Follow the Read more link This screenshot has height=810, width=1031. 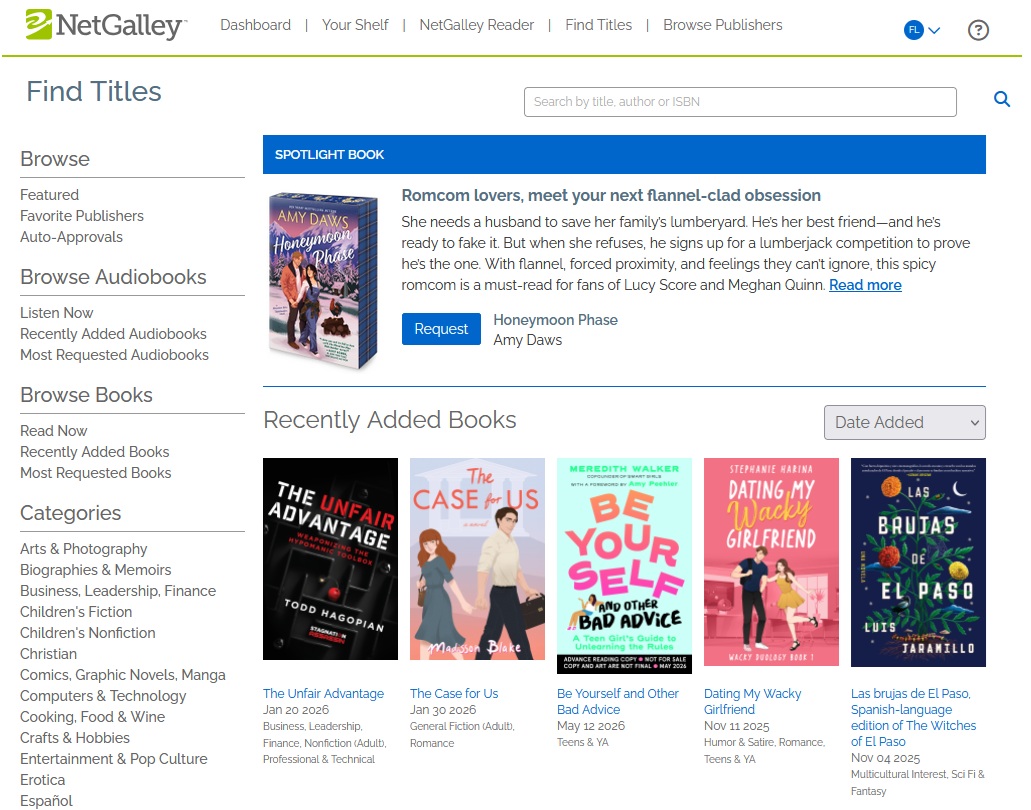(x=865, y=285)
